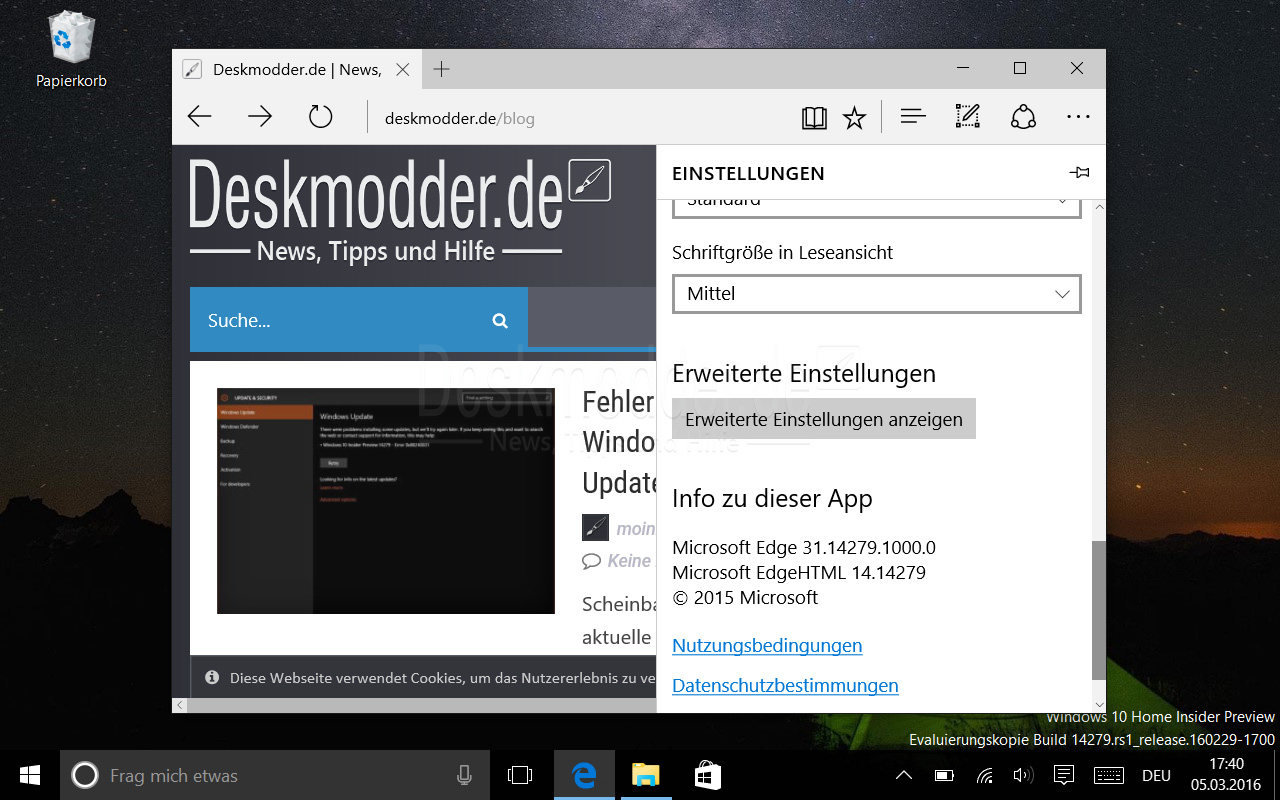Open Task View in the taskbar
The width and height of the screenshot is (1280, 800).
(520, 775)
